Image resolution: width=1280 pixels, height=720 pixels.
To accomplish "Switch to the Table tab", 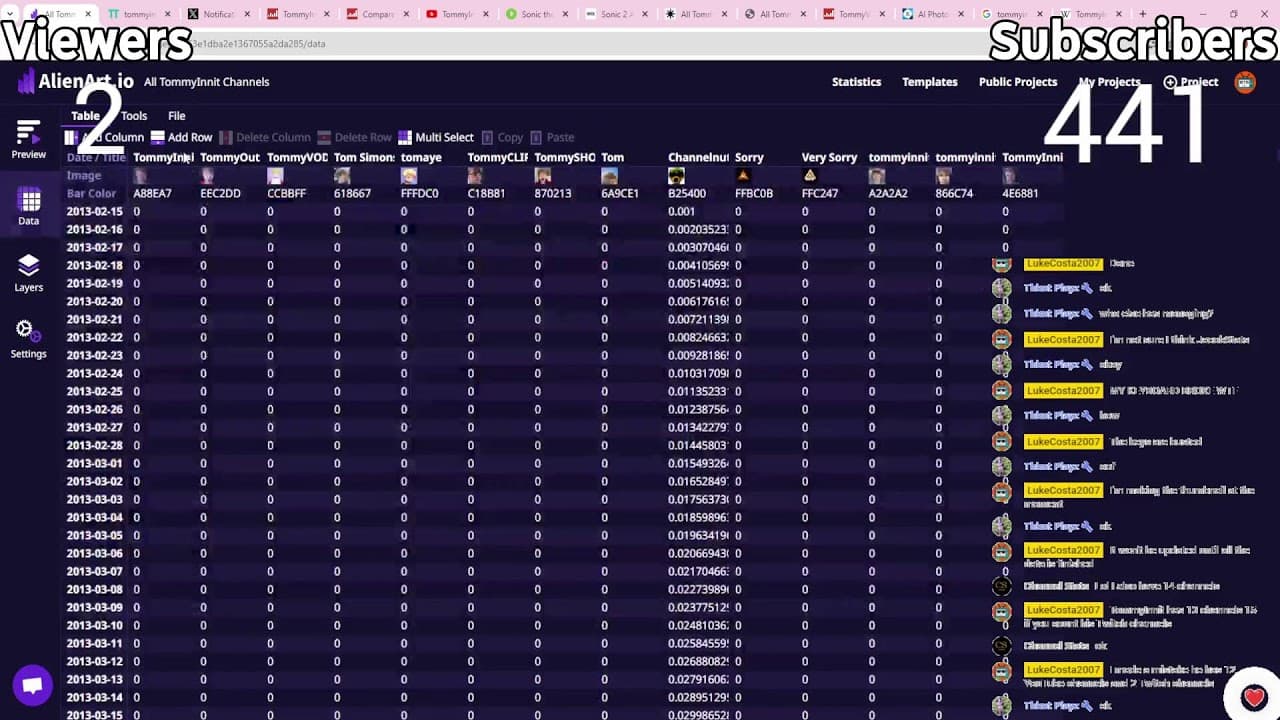I will pos(85,116).
